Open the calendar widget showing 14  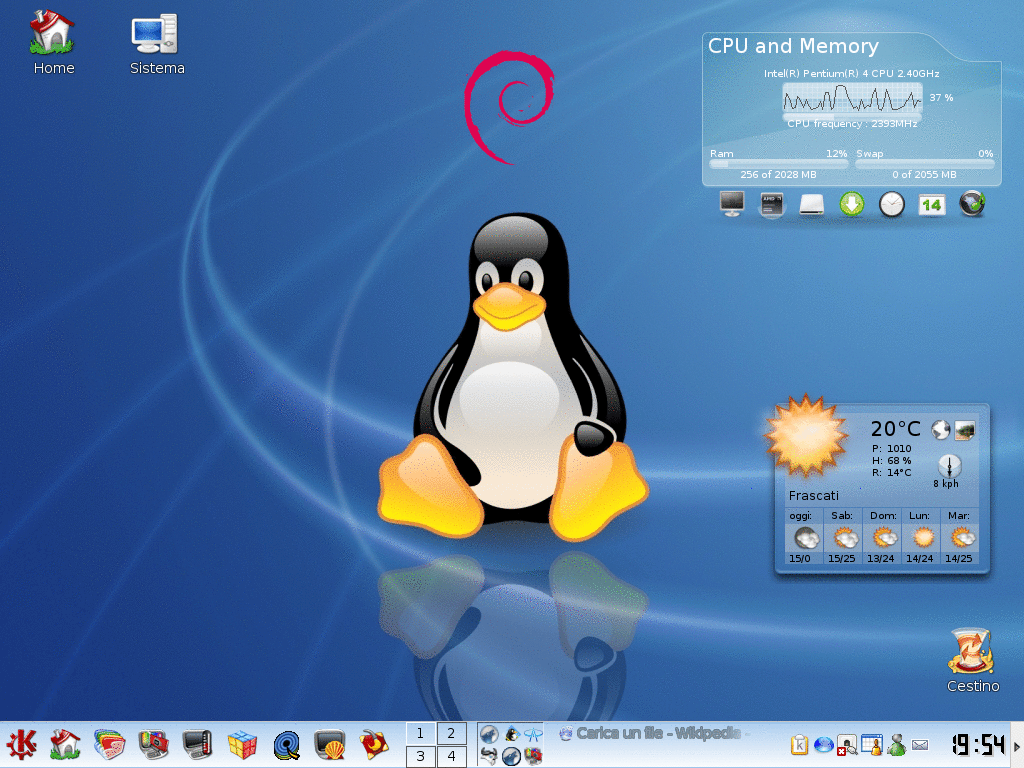pos(932,204)
